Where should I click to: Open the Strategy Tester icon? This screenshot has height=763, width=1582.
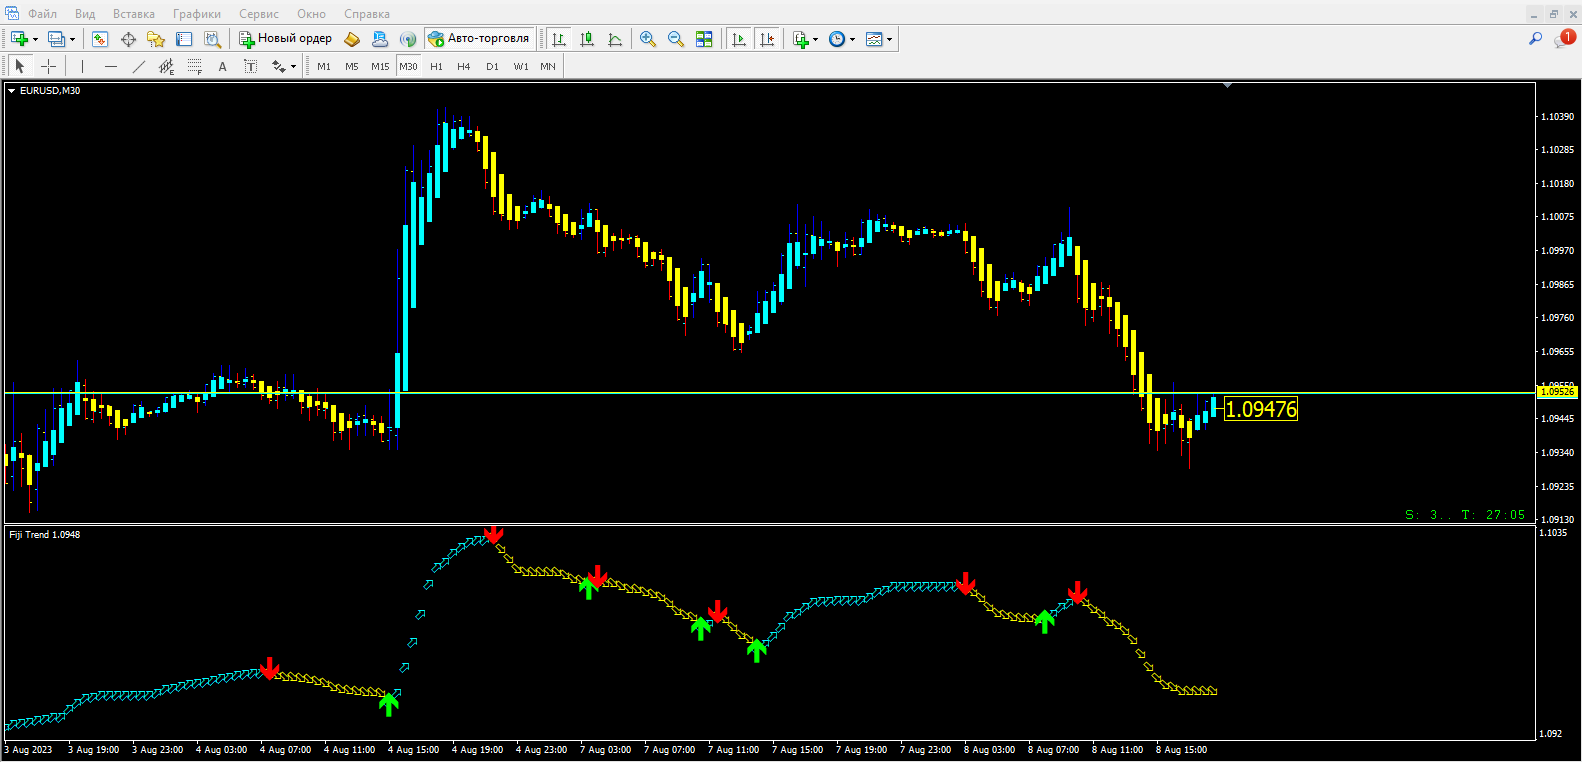click(x=212, y=39)
